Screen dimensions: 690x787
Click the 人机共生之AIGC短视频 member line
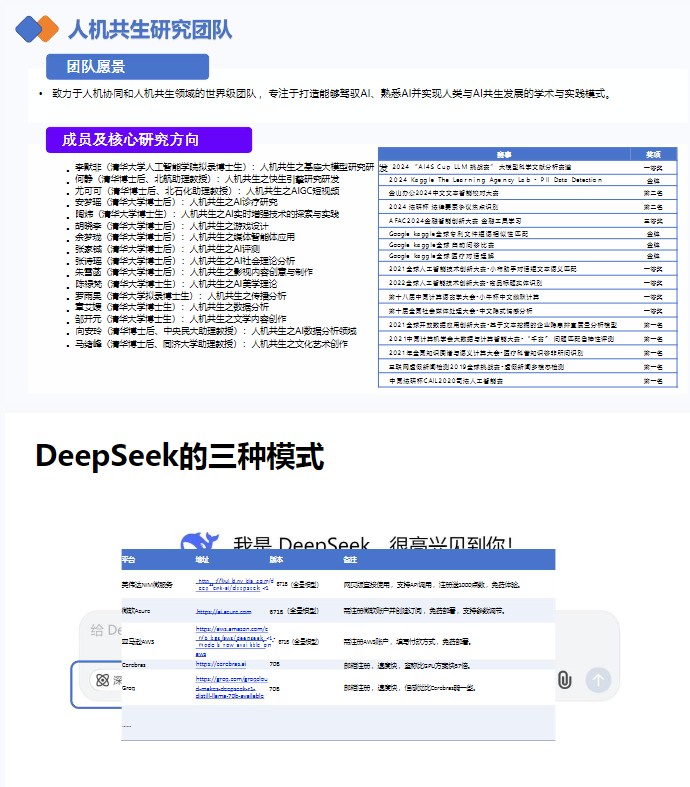coord(207,191)
